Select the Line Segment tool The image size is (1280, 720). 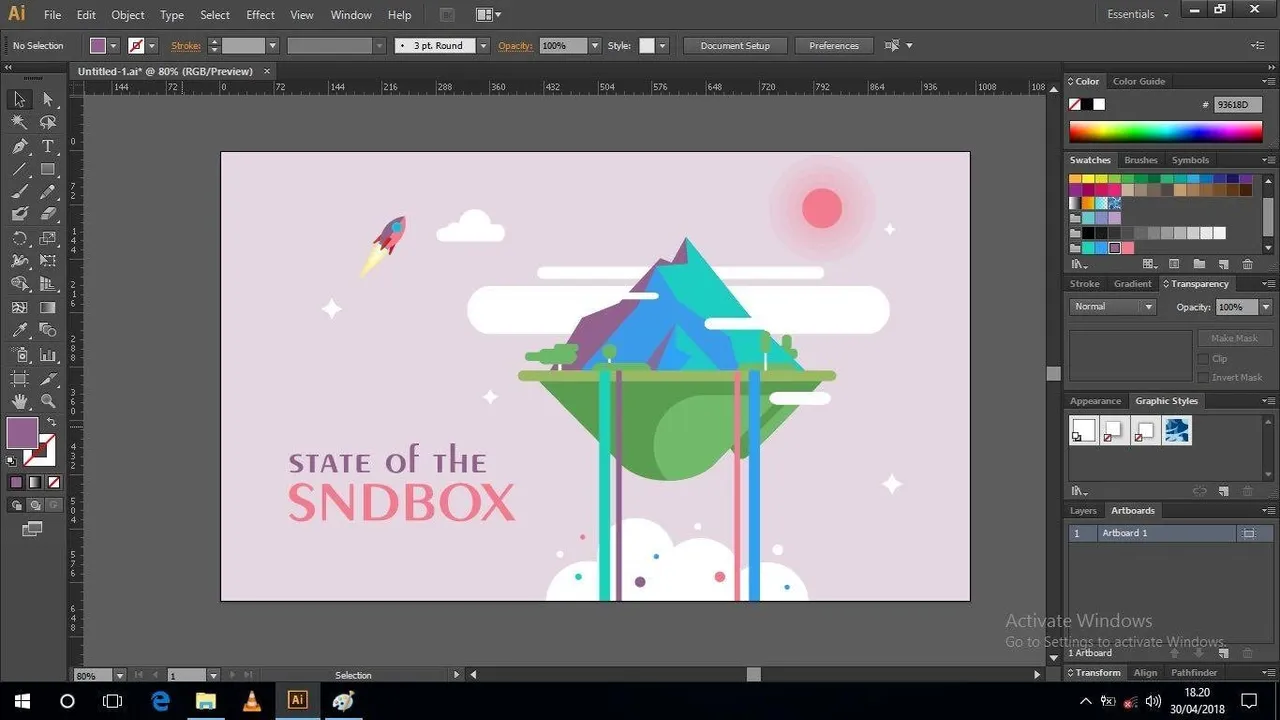point(19,169)
